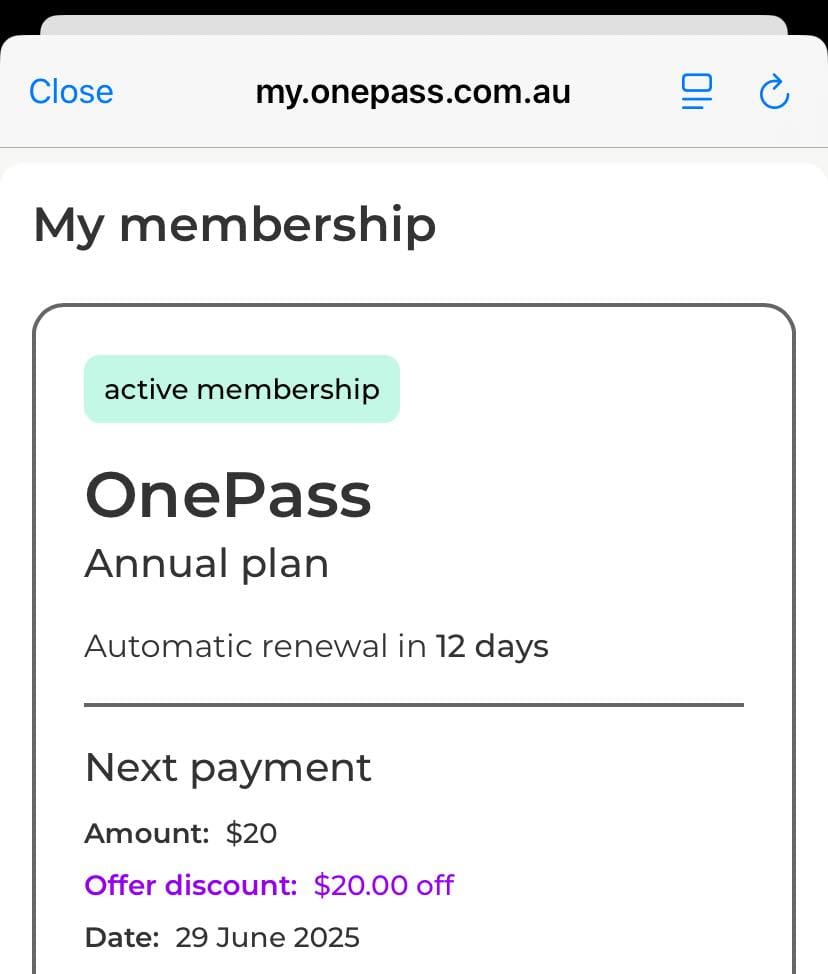Screen dimensions: 828x974
Task: Reload the page with refresh icon
Action: pyautogui.click(x=774, y=92)
